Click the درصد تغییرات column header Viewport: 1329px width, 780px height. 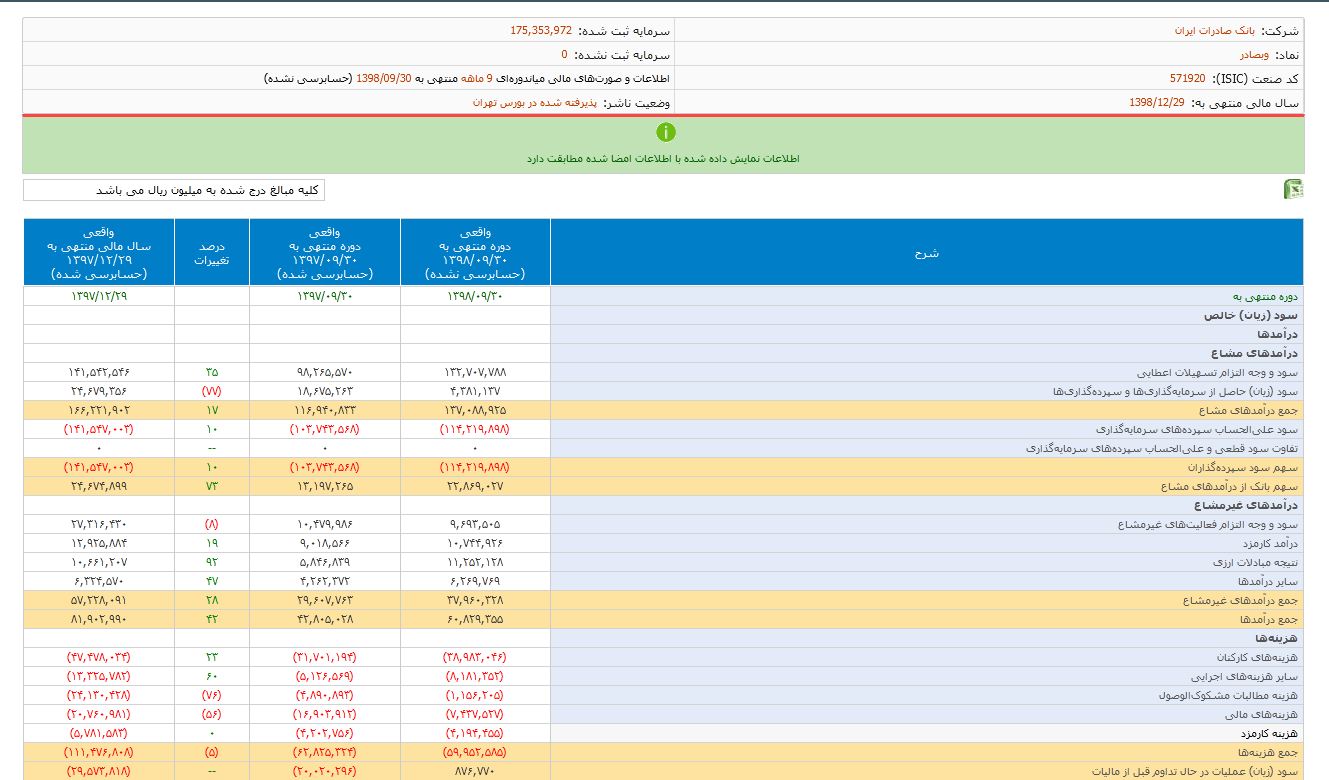(211, 253)
